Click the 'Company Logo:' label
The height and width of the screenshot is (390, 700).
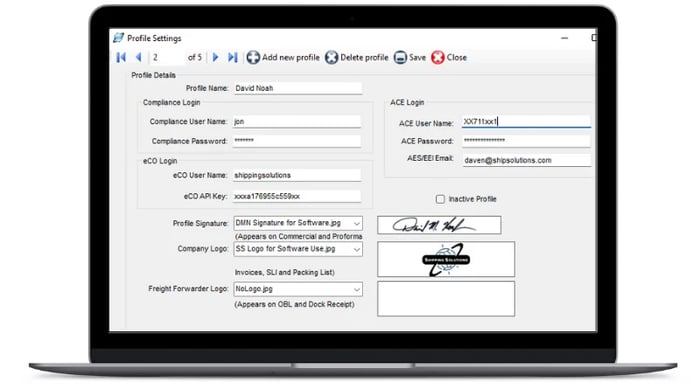[x=203, y=249]
